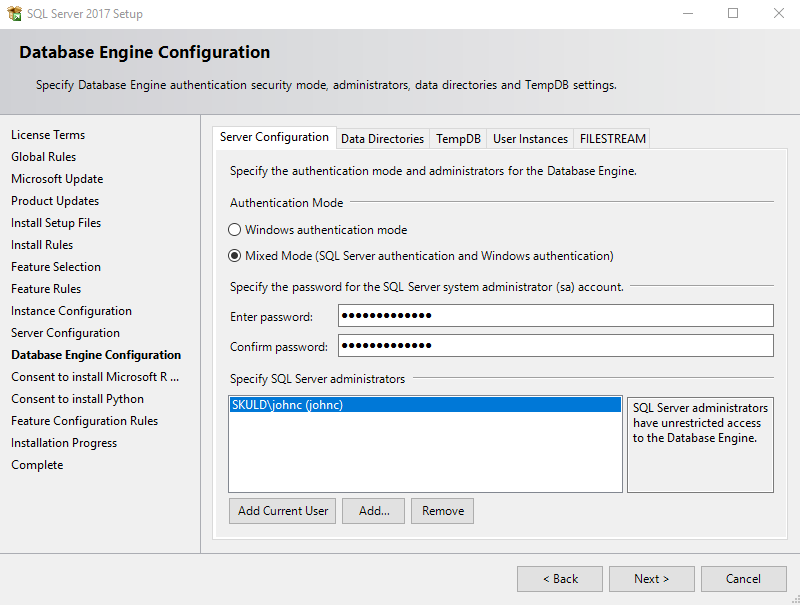Close the SQL Server 2017 Setup window
800x605 pixels.
point(779,13)
